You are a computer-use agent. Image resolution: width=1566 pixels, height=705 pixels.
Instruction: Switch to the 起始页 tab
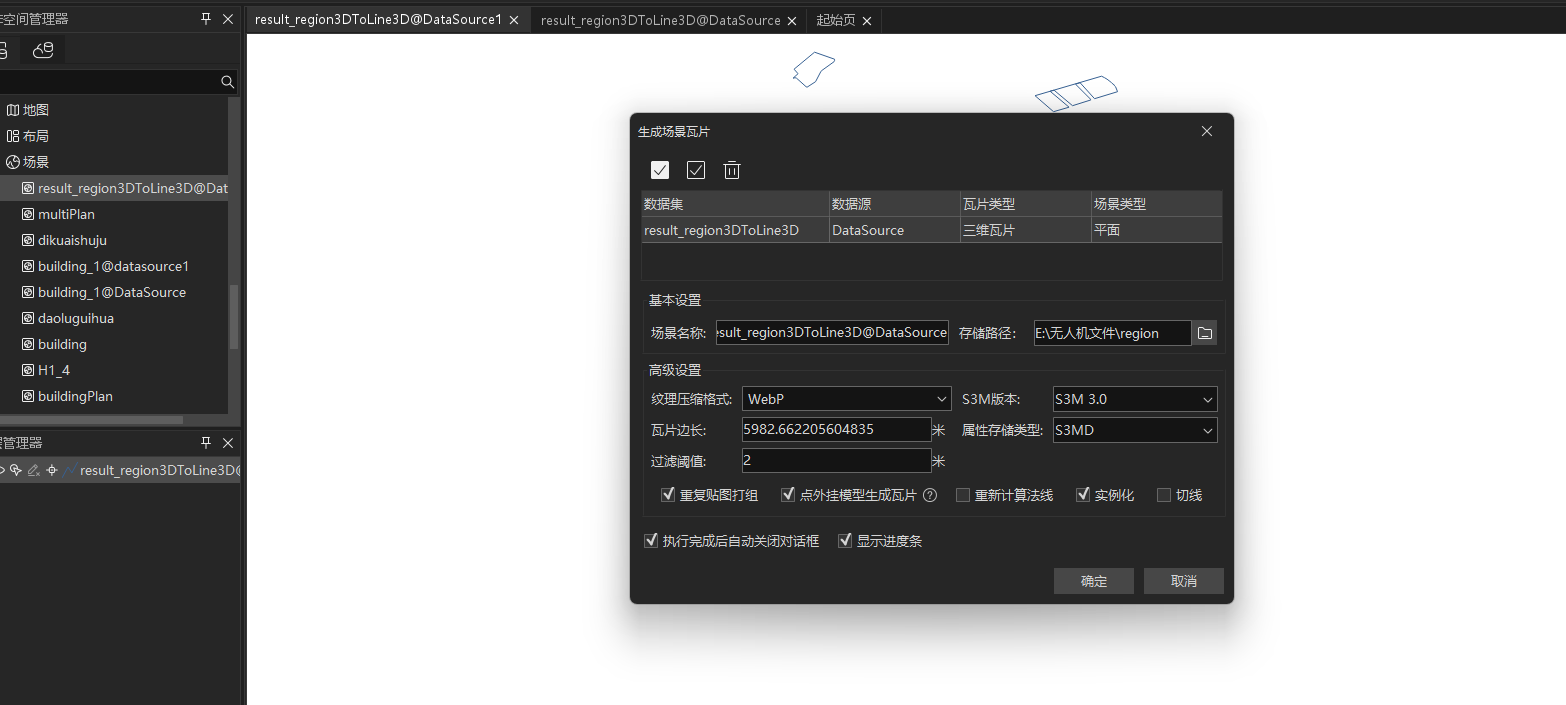point(836,20)
